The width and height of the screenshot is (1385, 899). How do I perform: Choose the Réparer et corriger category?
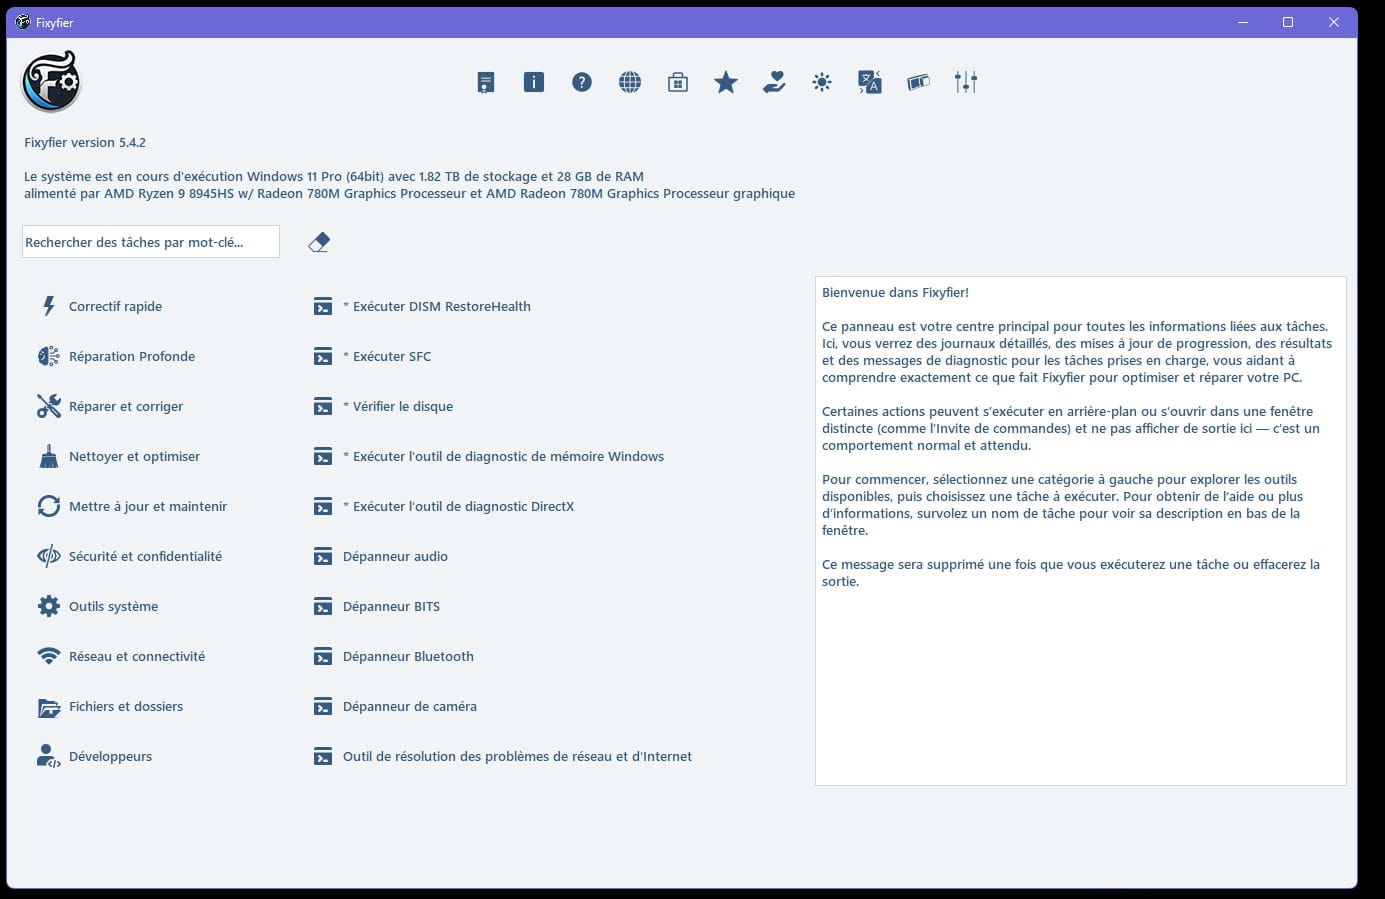coord(126,406)
